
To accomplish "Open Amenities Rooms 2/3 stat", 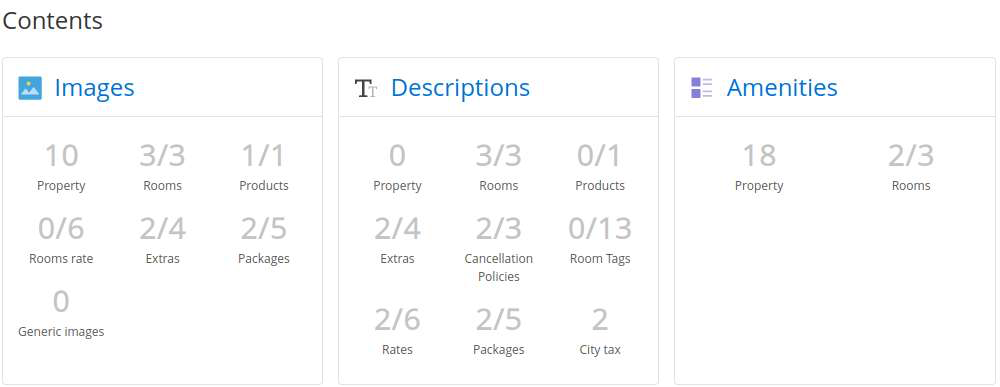I will pyautogui.click(x=911, y=167).
